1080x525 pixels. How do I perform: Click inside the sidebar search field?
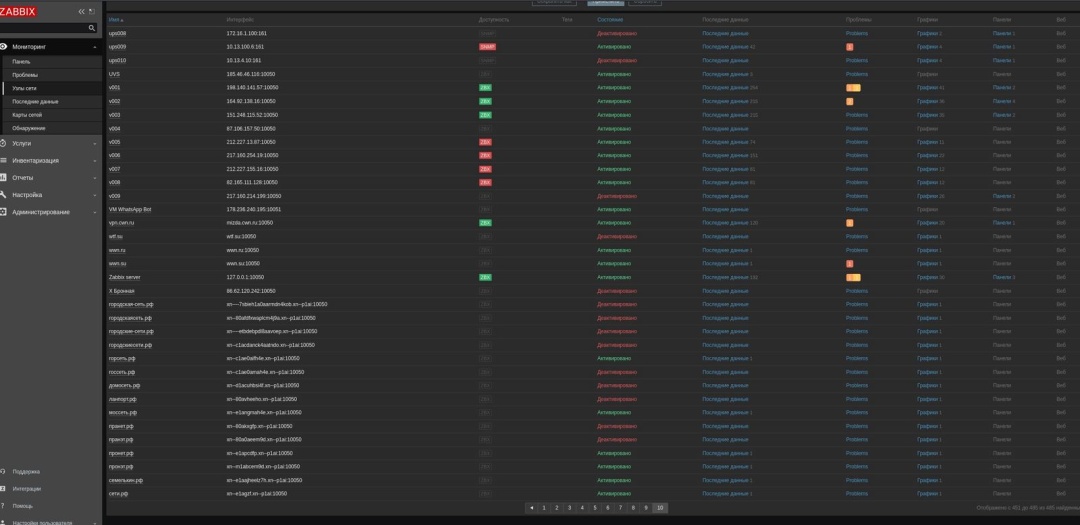[45, 28]
